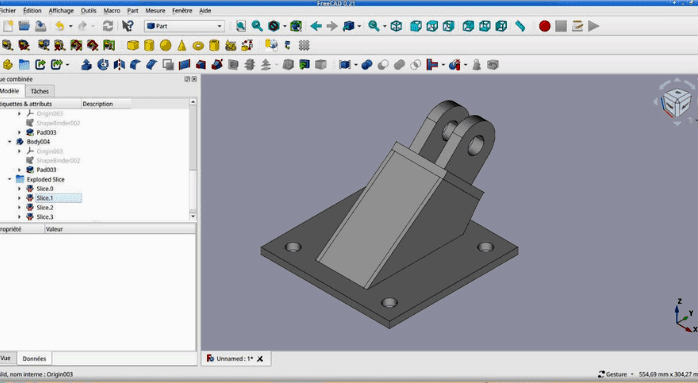Switch to front view

click(x=415, y=26)
